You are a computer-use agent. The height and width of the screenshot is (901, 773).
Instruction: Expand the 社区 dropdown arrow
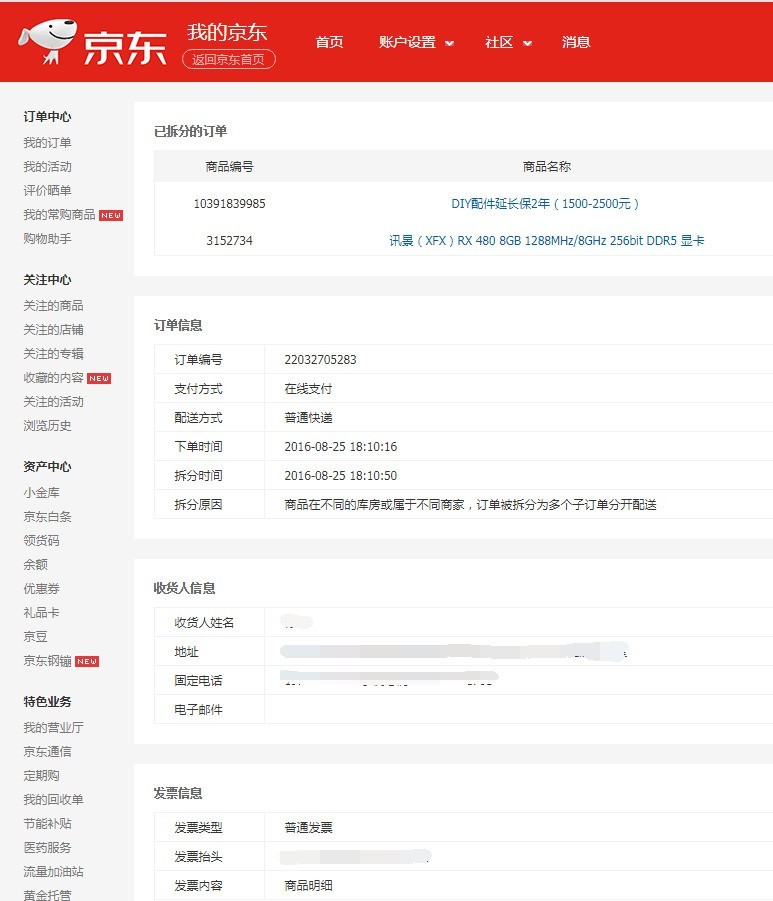(x=527, y=43)
